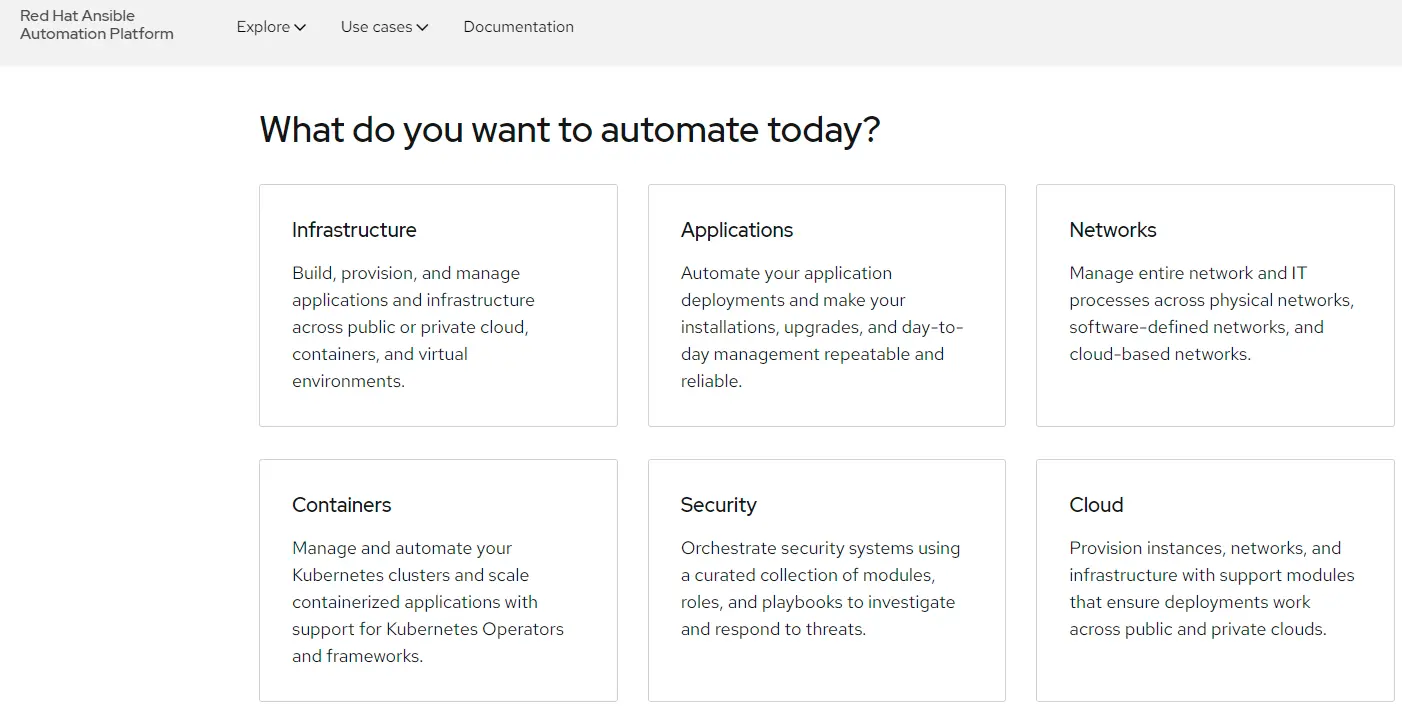The width and height of the screenshot is (1402, 720).
Task: Open the Documentation page
Action: pyautogui.click(x=518, y=27)
